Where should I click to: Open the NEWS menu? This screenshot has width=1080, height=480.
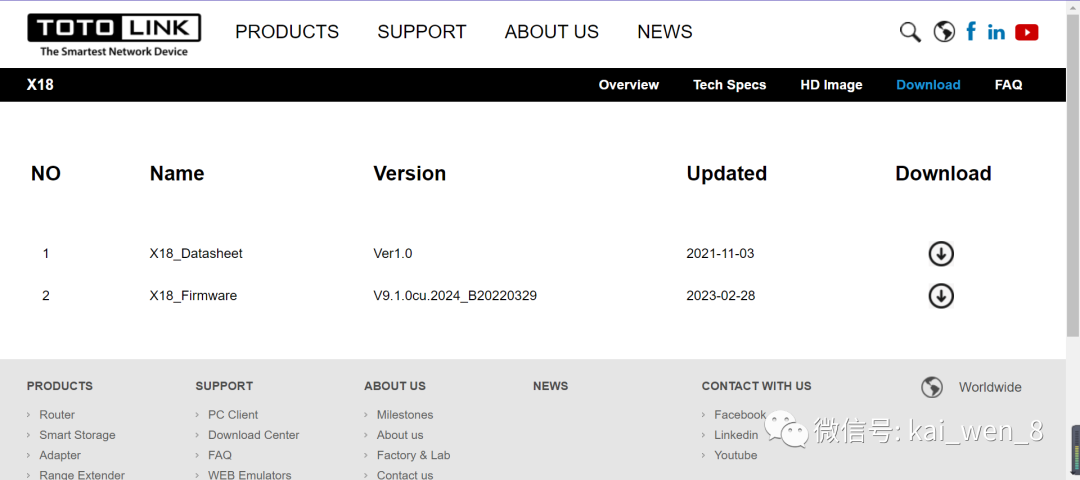click(x=665, y=32)
